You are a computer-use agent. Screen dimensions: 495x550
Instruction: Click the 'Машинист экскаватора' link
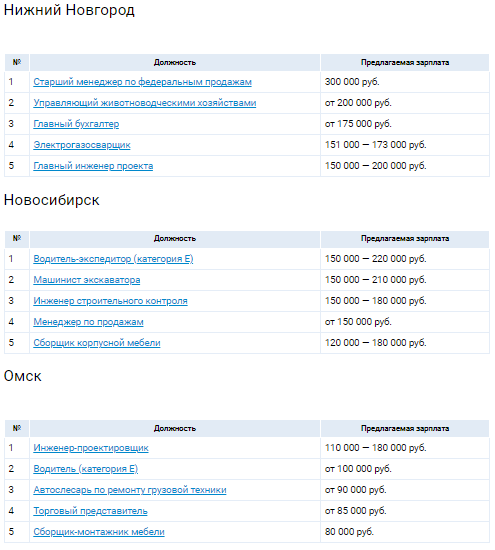click(x=87, y=280)
